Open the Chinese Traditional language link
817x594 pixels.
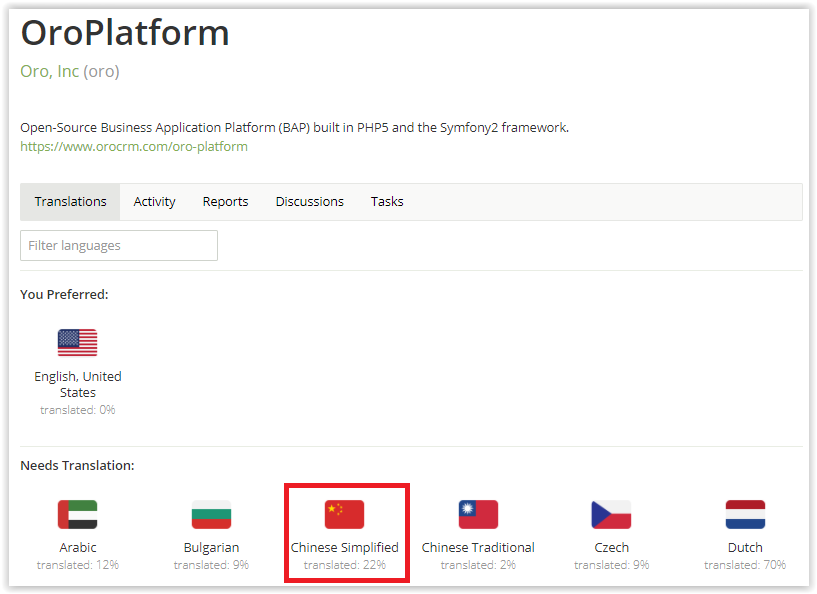[x=478, y=548]
